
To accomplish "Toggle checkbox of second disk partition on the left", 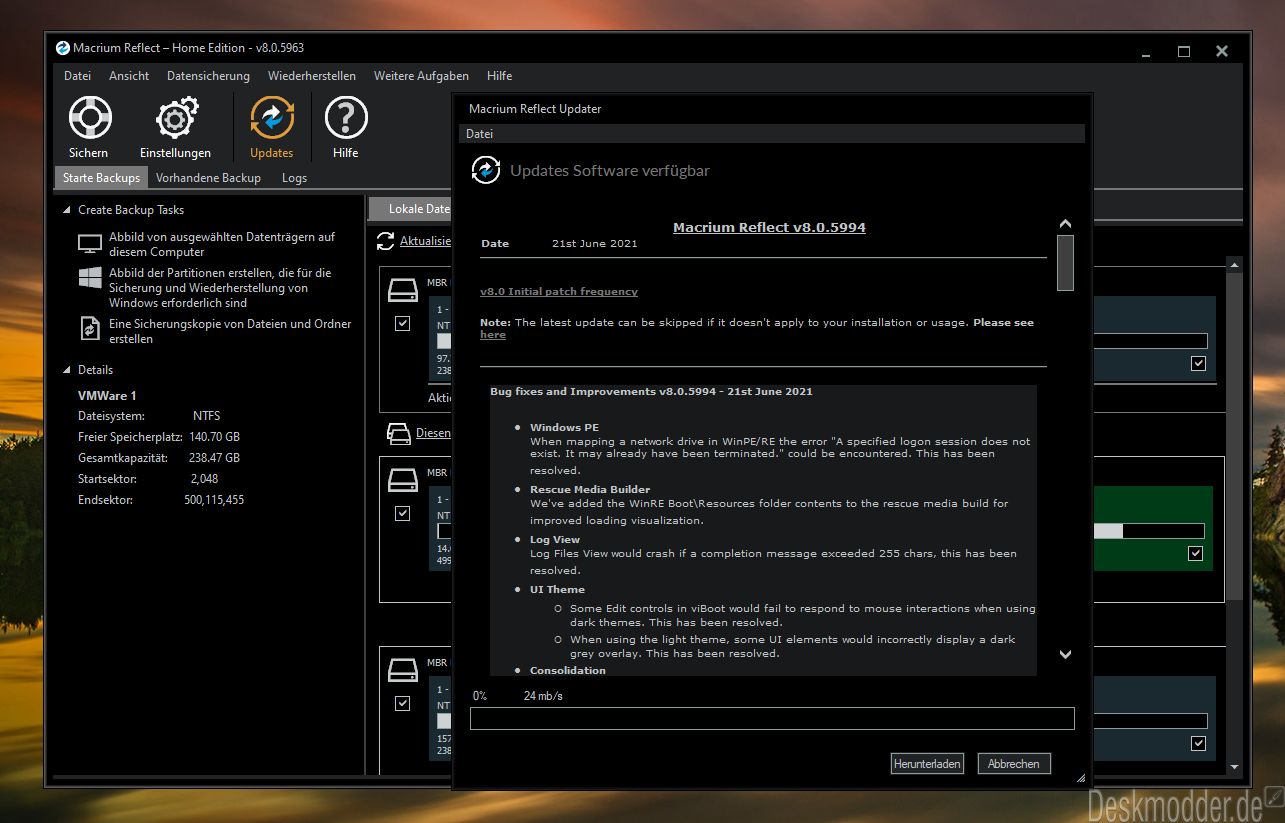I will 402,513.
